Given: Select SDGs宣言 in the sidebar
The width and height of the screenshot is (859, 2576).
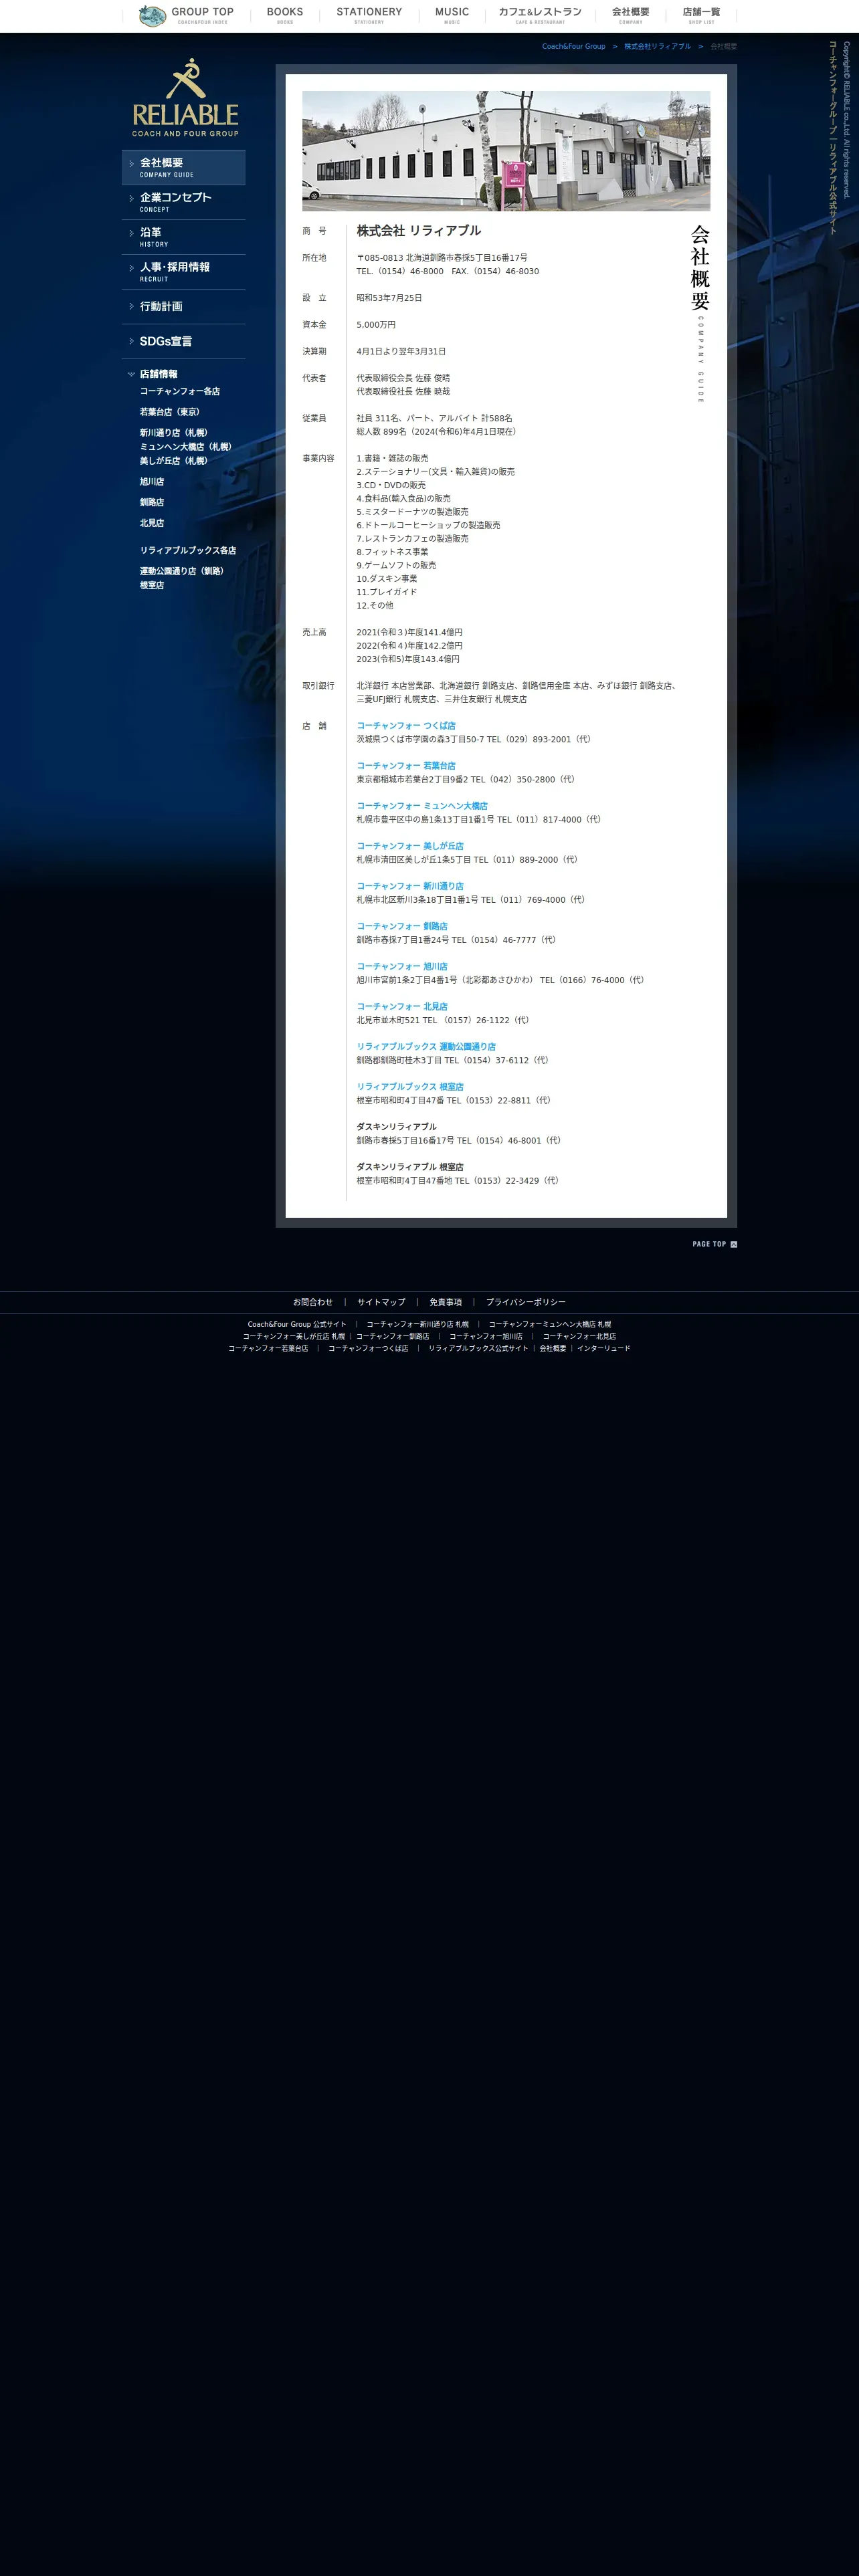Looking at the screenshot, I should pos(184,342).
